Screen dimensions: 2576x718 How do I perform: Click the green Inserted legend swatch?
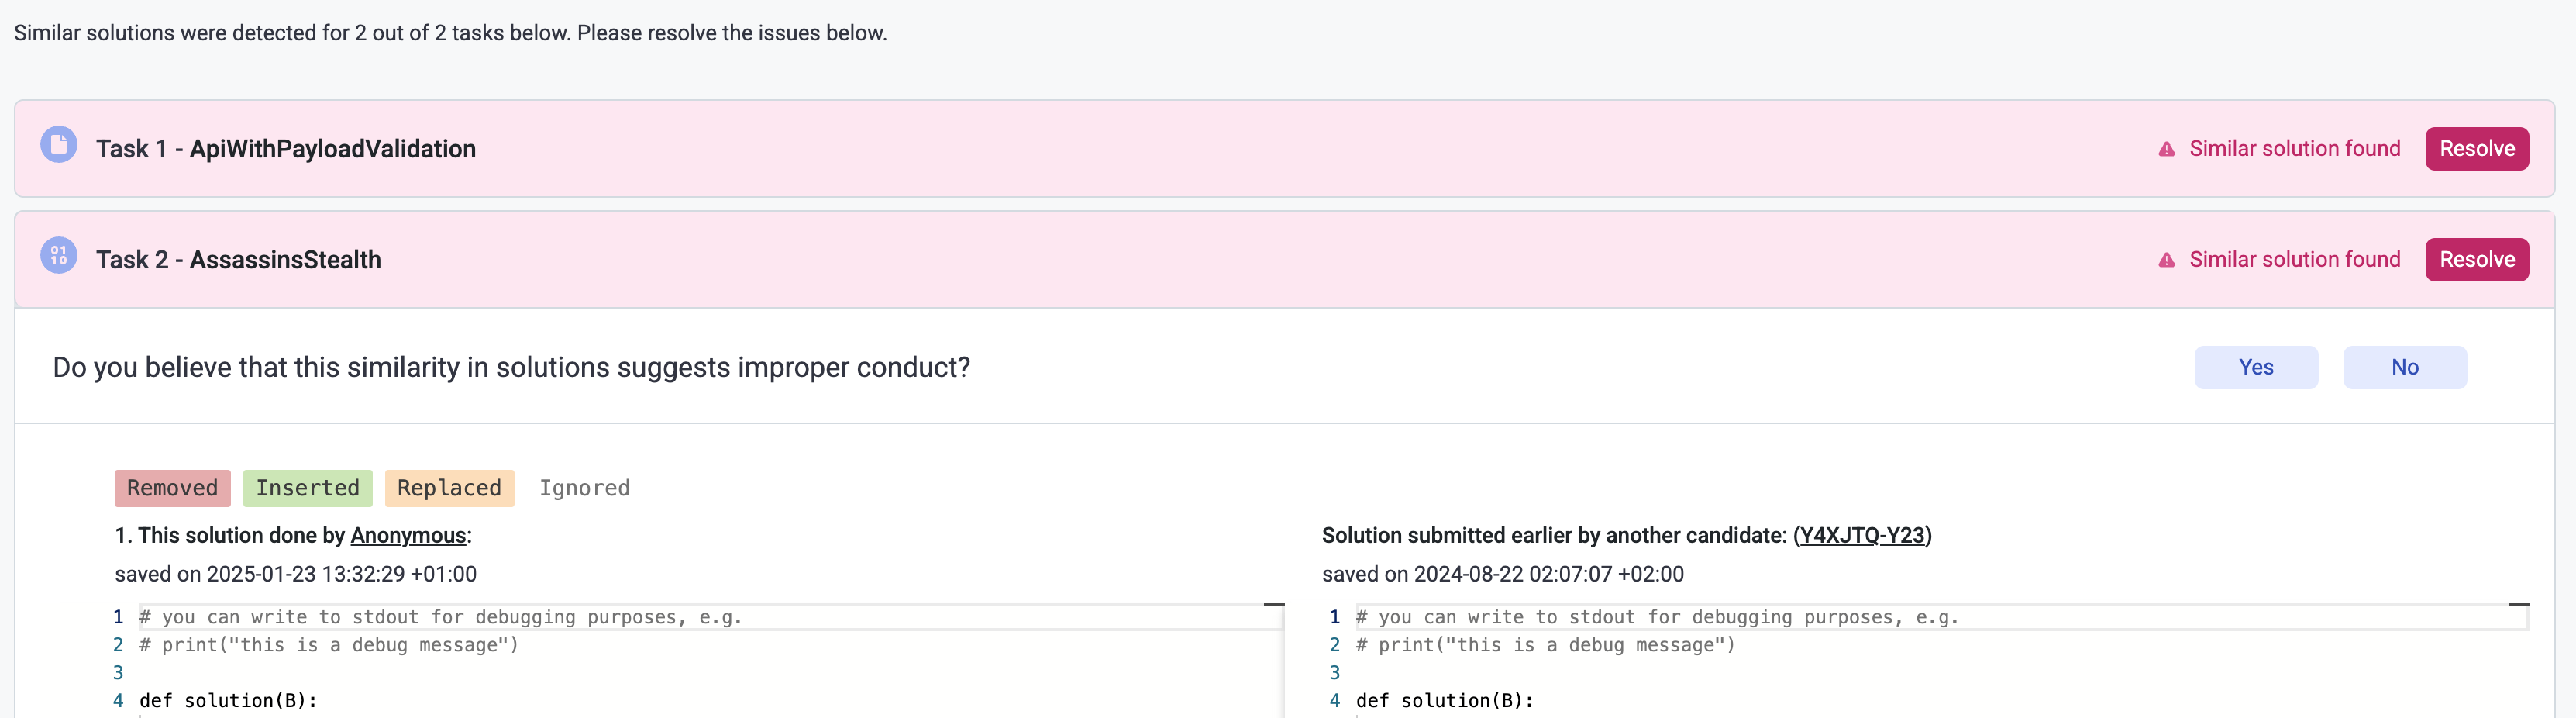pyautogui.click(x=307, y=488)
